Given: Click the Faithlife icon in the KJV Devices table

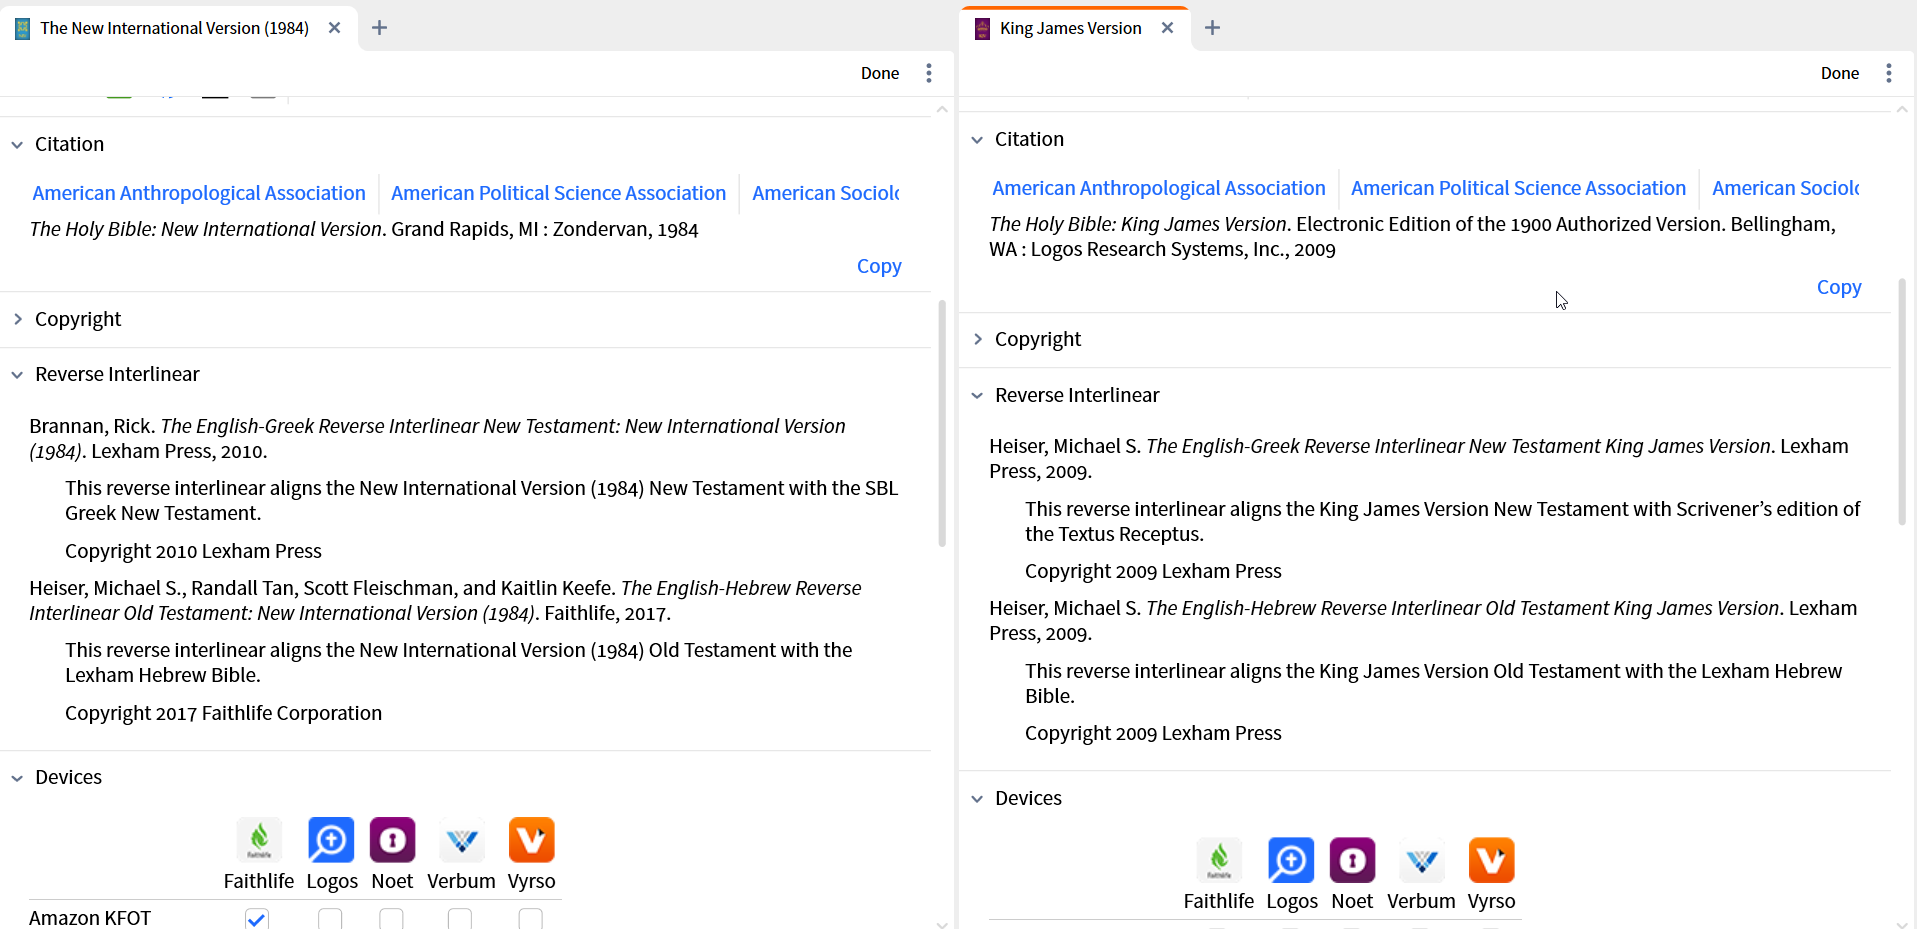Looking at the screenshot, I should pyautogui.click(x=1219, y=860).
